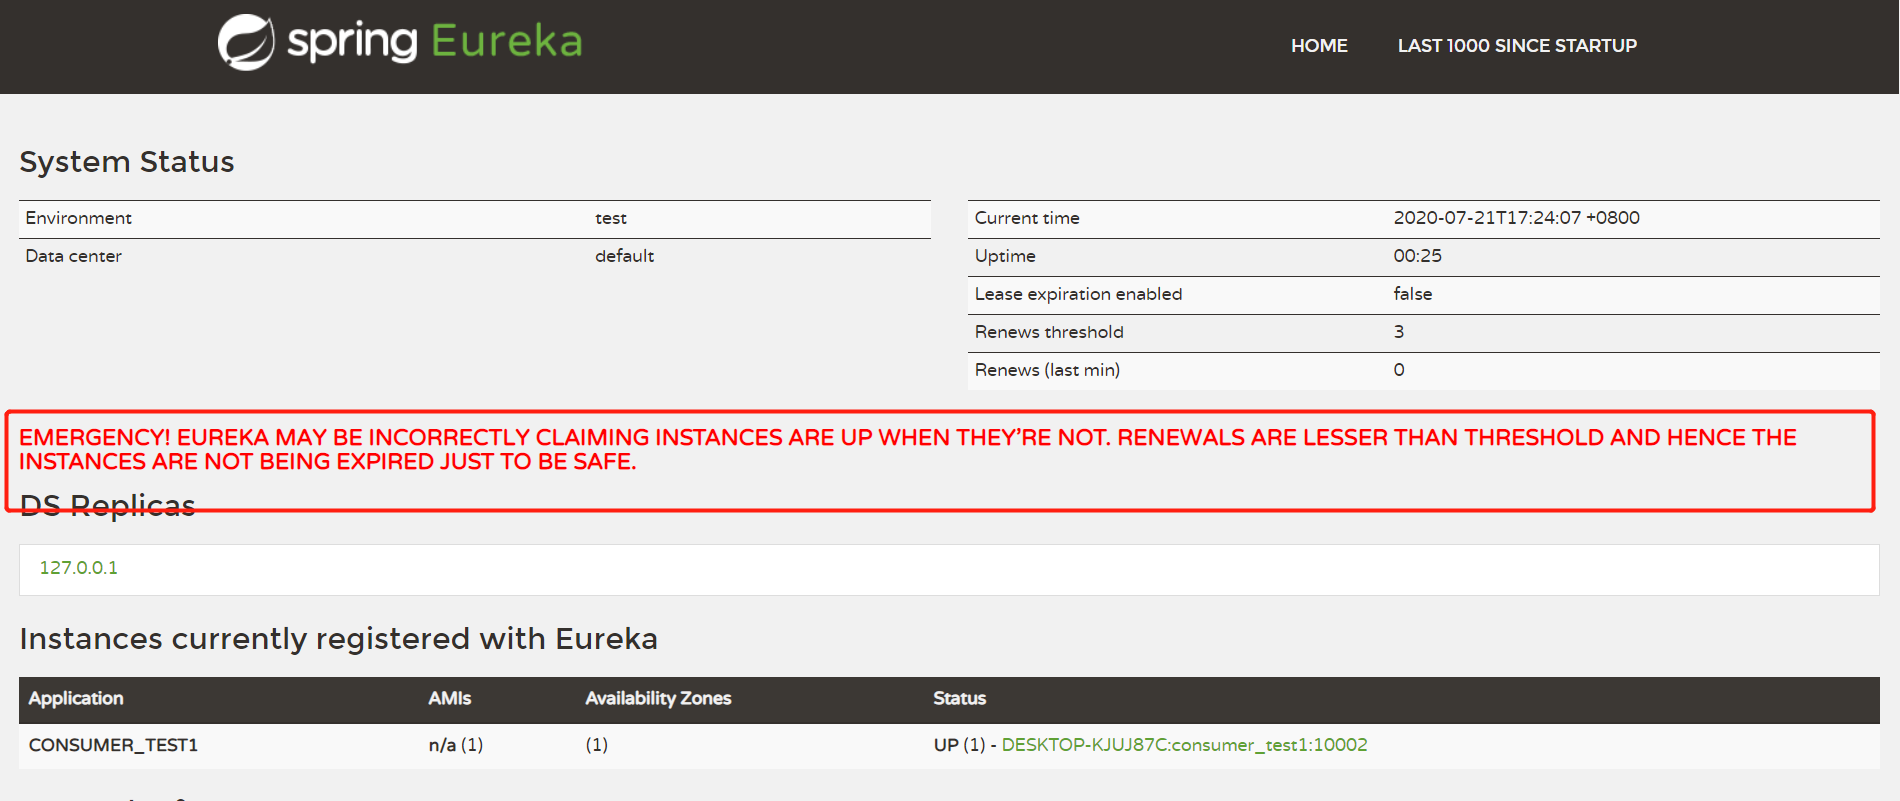Click the spring Eureka brand title
Viewport: 1900px width, 801px height.
435,41
